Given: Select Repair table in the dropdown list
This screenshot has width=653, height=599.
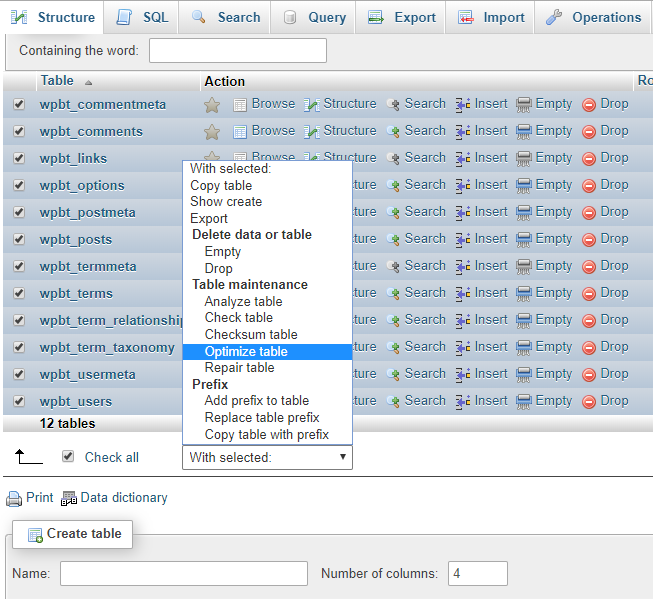Looking at the screenshot, I should click(239, 368).
